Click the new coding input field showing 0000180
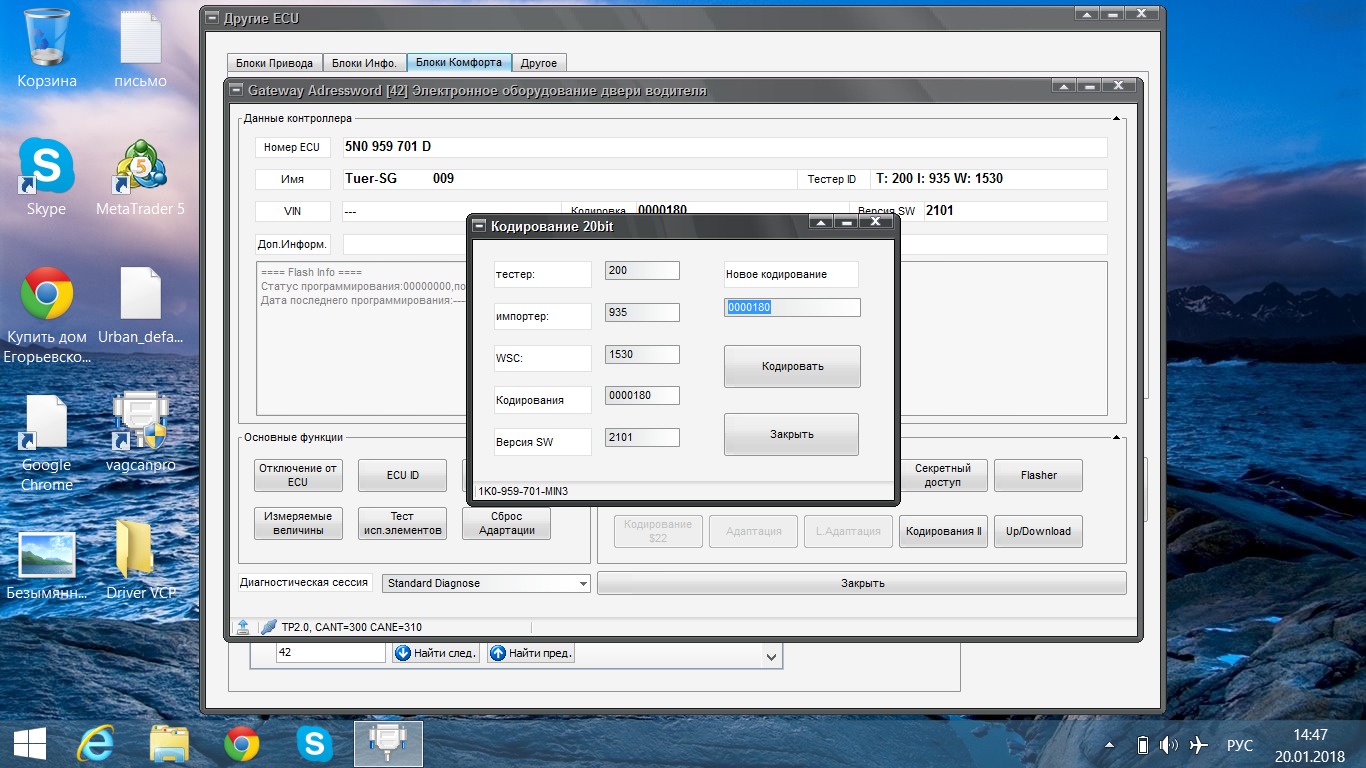1366x768 pixels. coord(792,307)
